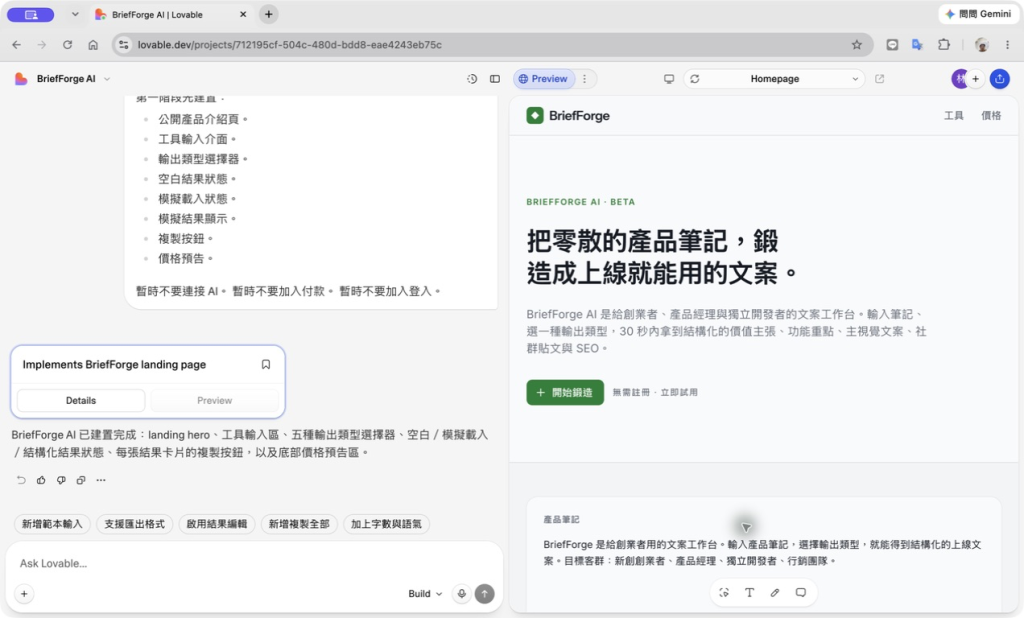The image size is (1024, 618).
Task: Open the Build mode dropdown
Action: point(425,594)
